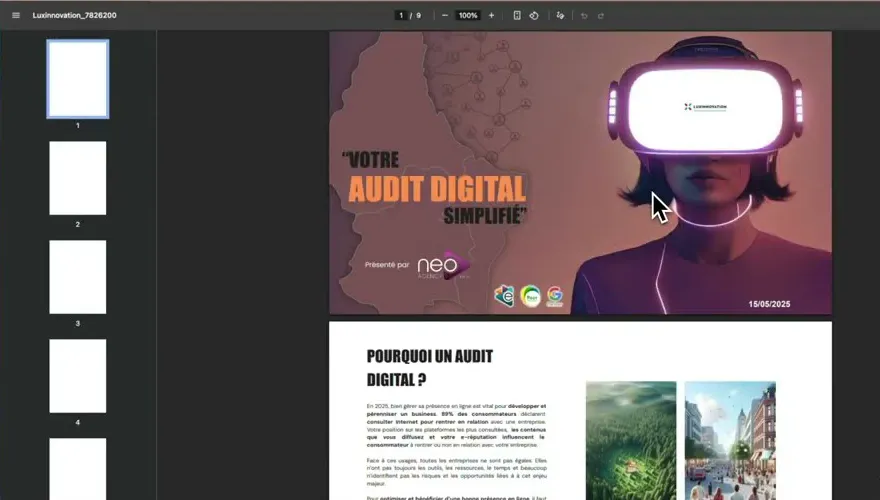Rotate the document counterclockwise

coord(534,15)
